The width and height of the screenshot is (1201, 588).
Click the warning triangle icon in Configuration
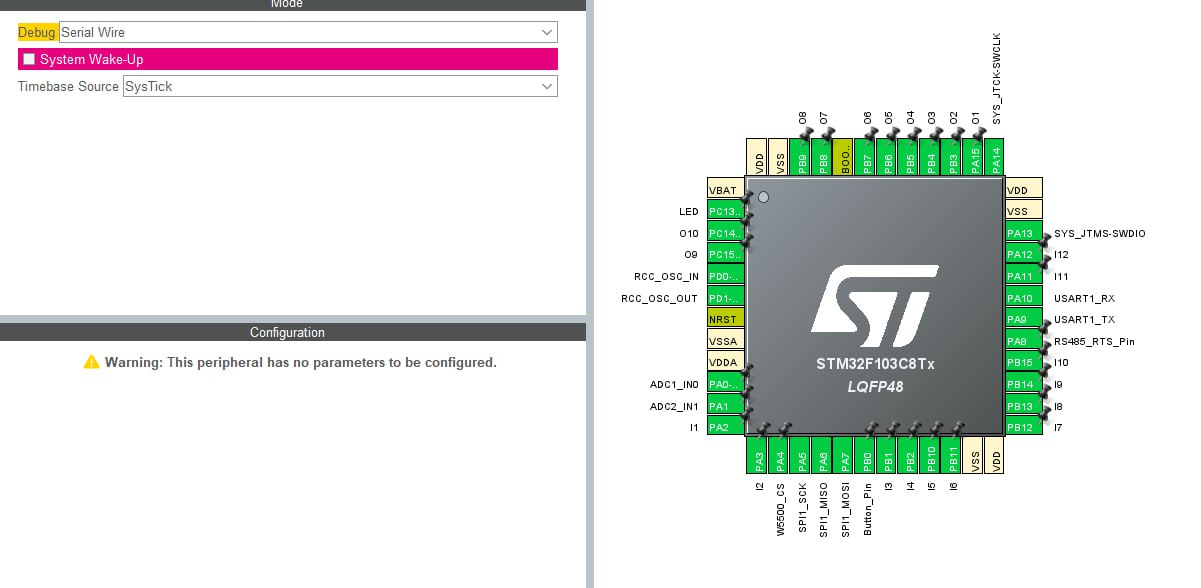click(91, 362)
